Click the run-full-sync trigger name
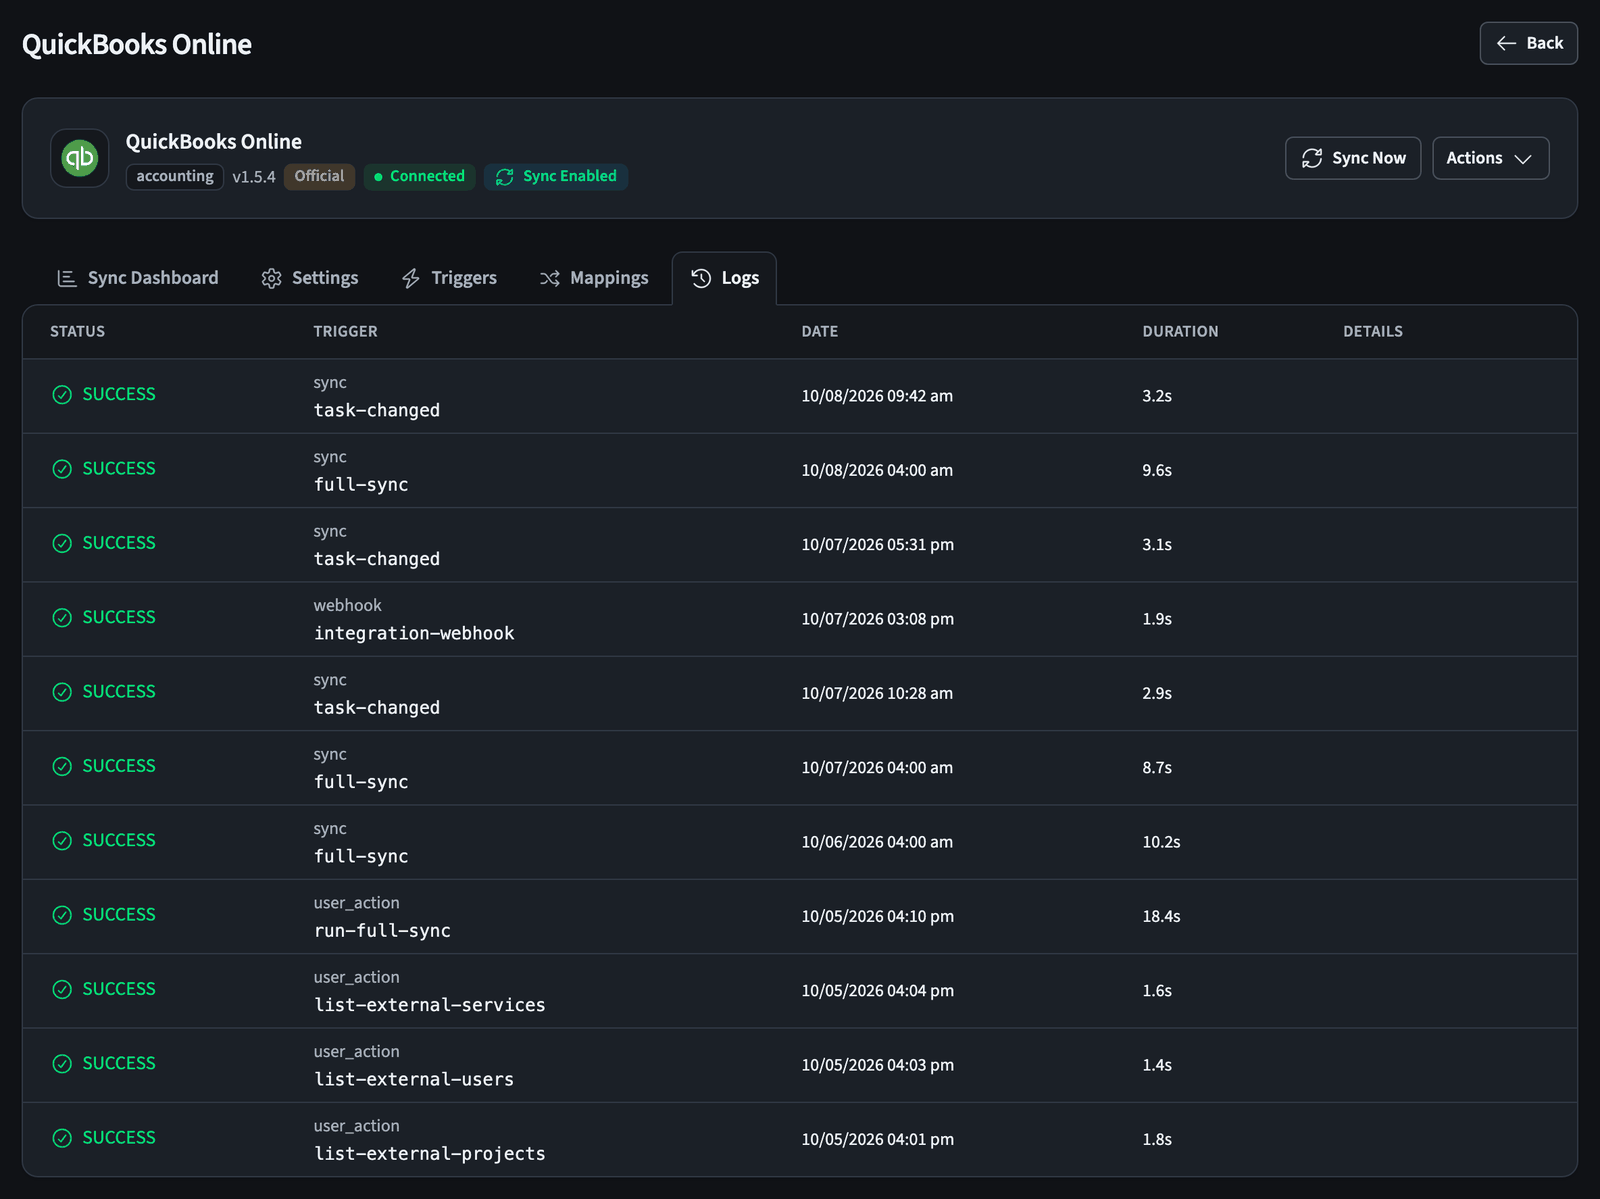 [382, 931]
